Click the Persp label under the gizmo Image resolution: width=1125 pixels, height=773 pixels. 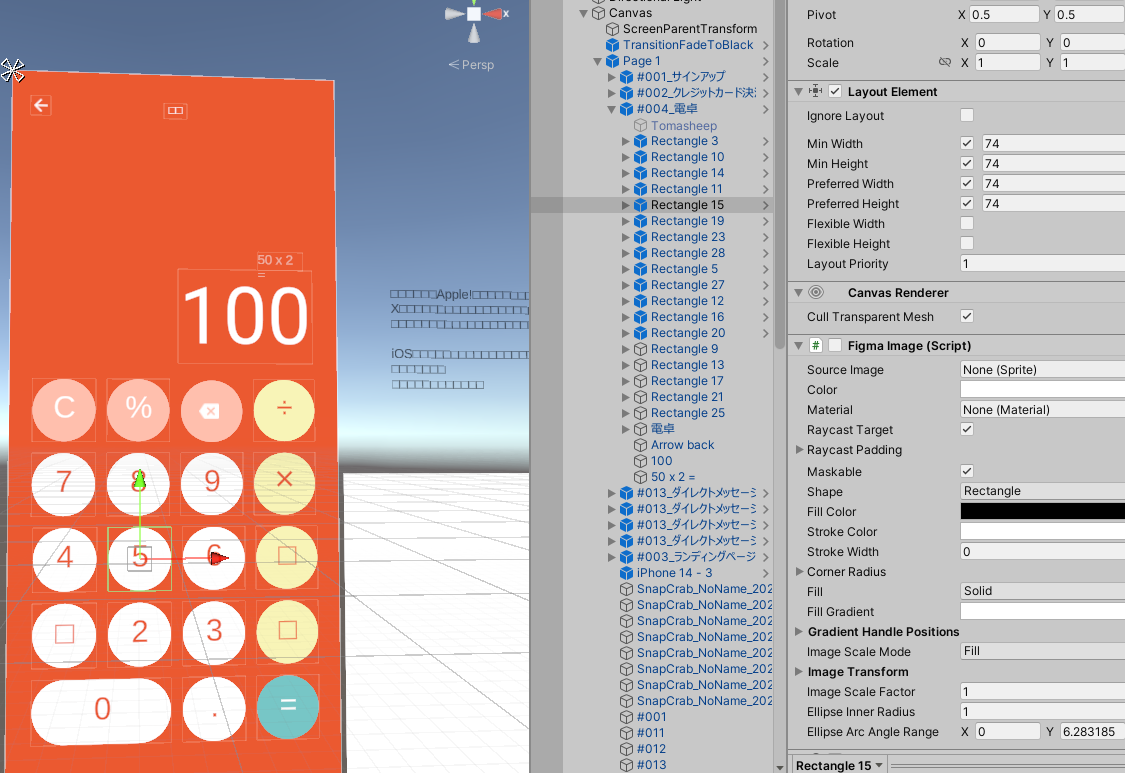(x=476, y=64)
